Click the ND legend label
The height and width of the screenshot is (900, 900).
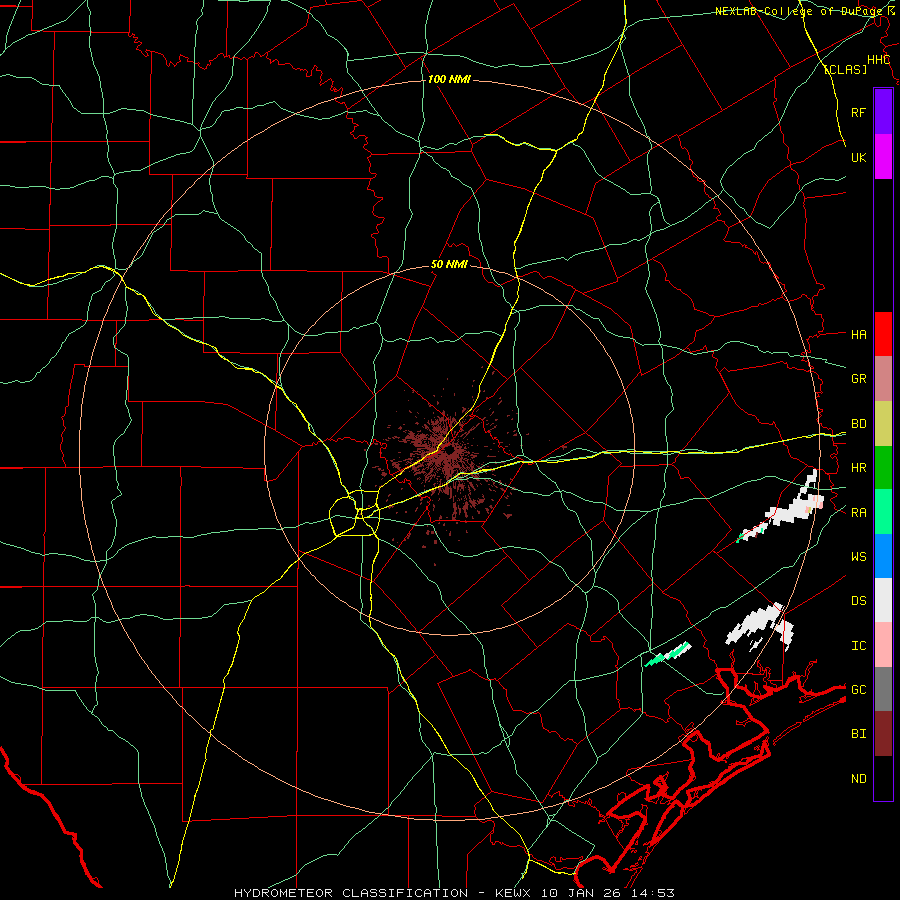[x=858, y=779]
